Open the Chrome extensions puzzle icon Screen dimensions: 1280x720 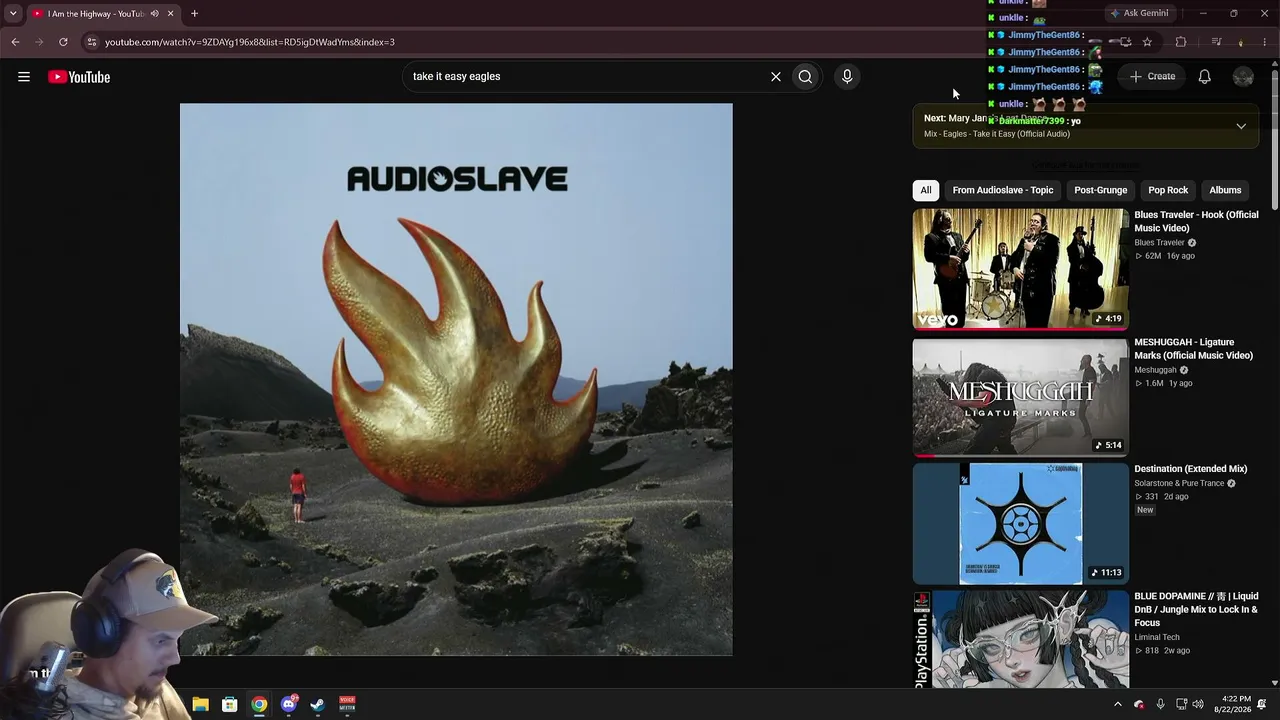coord(1181,42)
